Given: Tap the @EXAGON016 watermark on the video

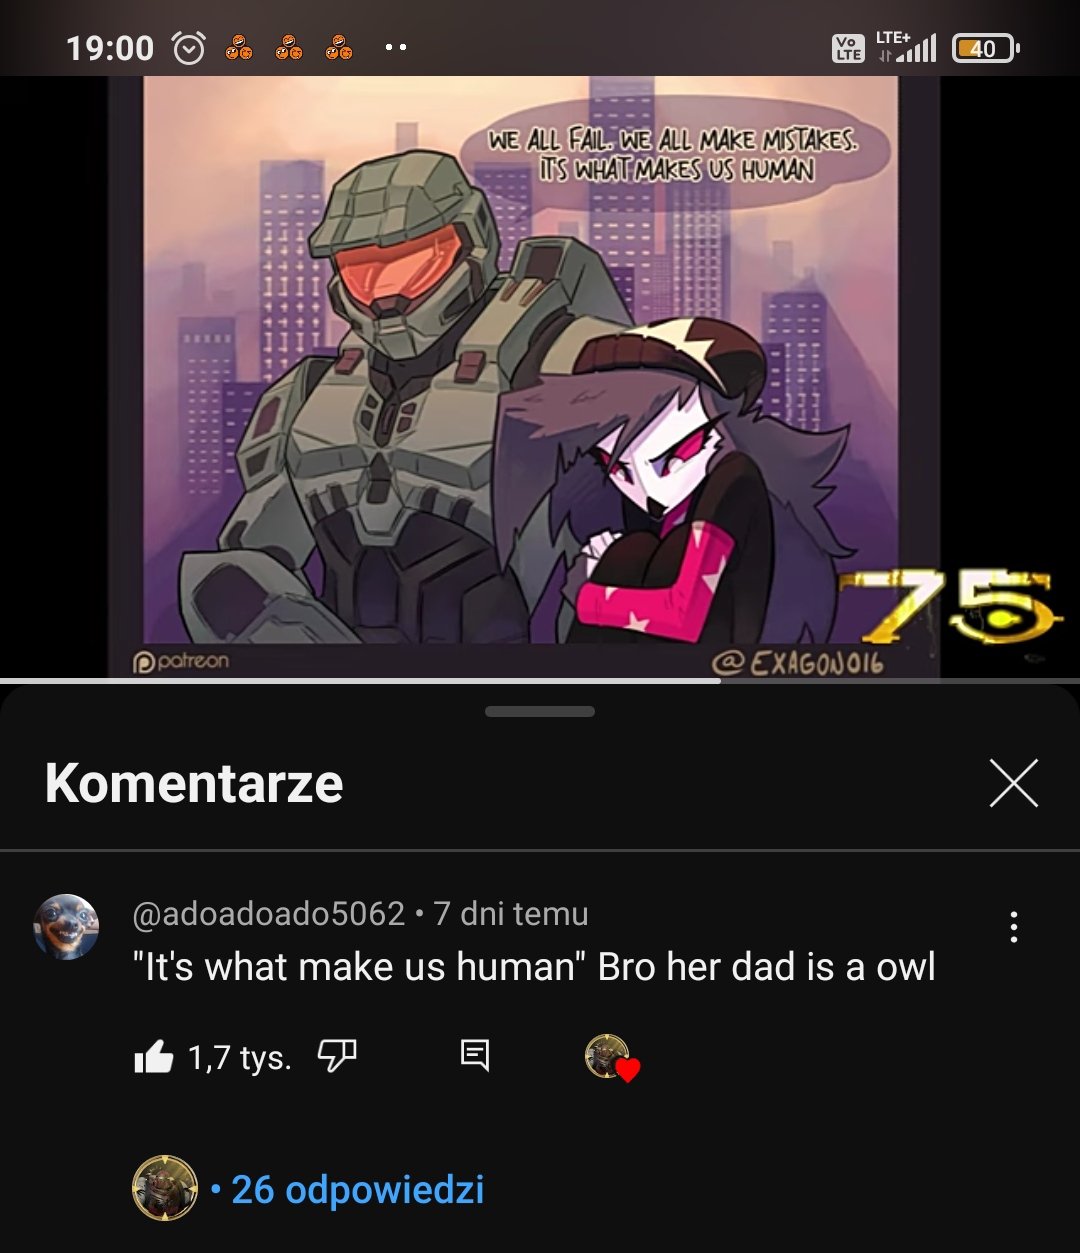Looking at the screenshot, I should 798,663.
